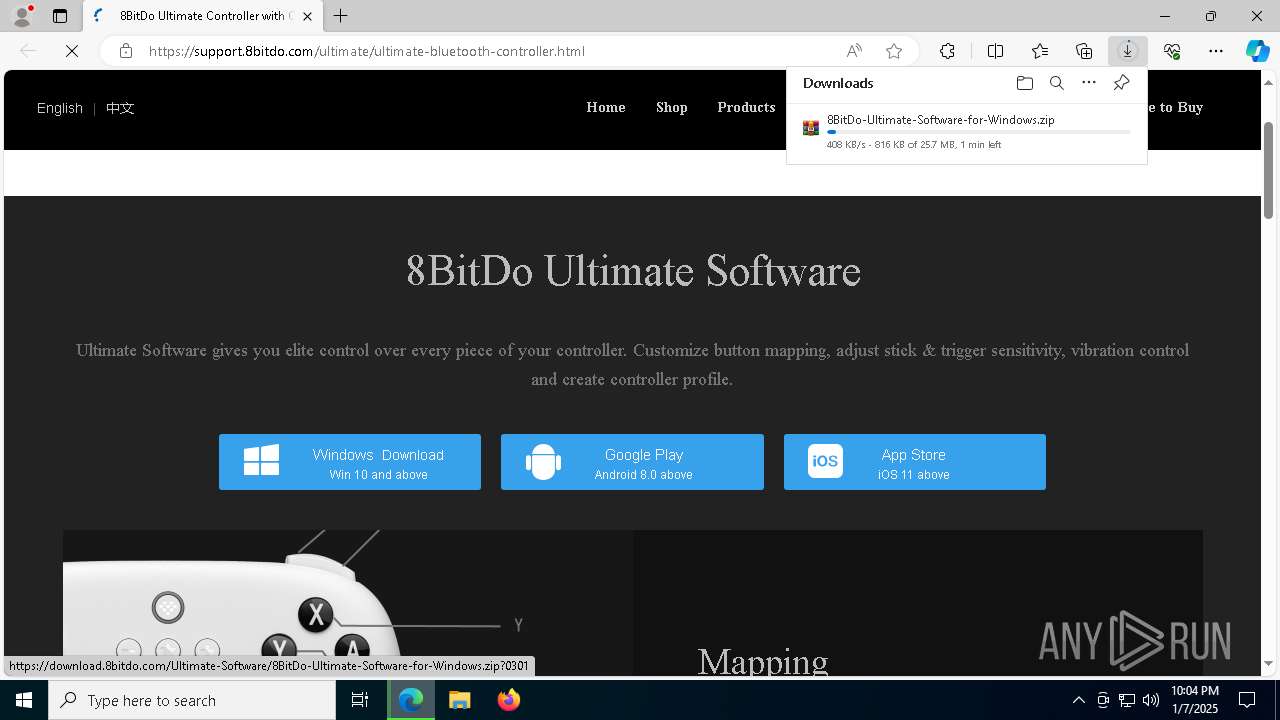The height and width of the screenshot is (720, 1280).
Task: Open the browser profile icon
Action: point(21,16)
